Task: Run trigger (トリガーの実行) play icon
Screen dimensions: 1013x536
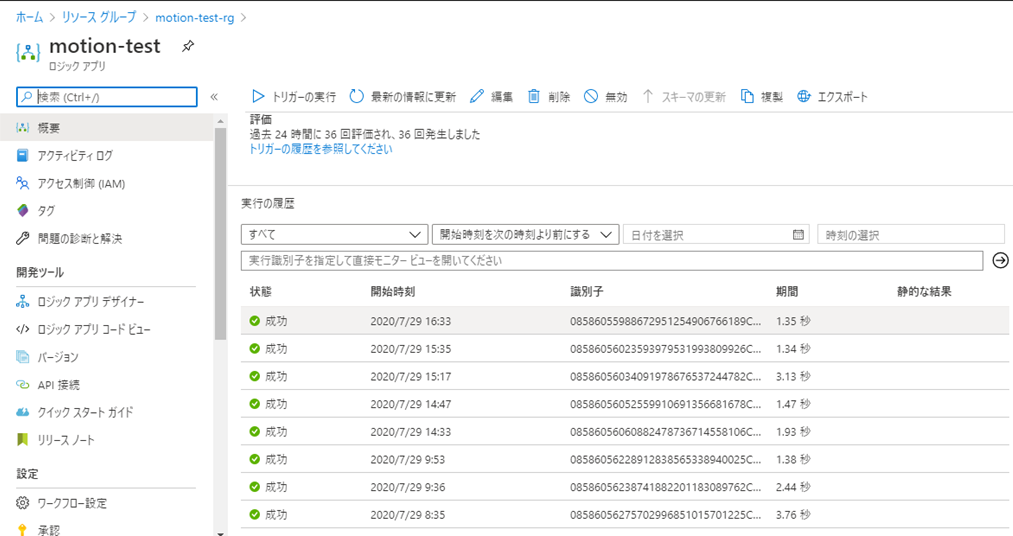Action: coord(258,96)
